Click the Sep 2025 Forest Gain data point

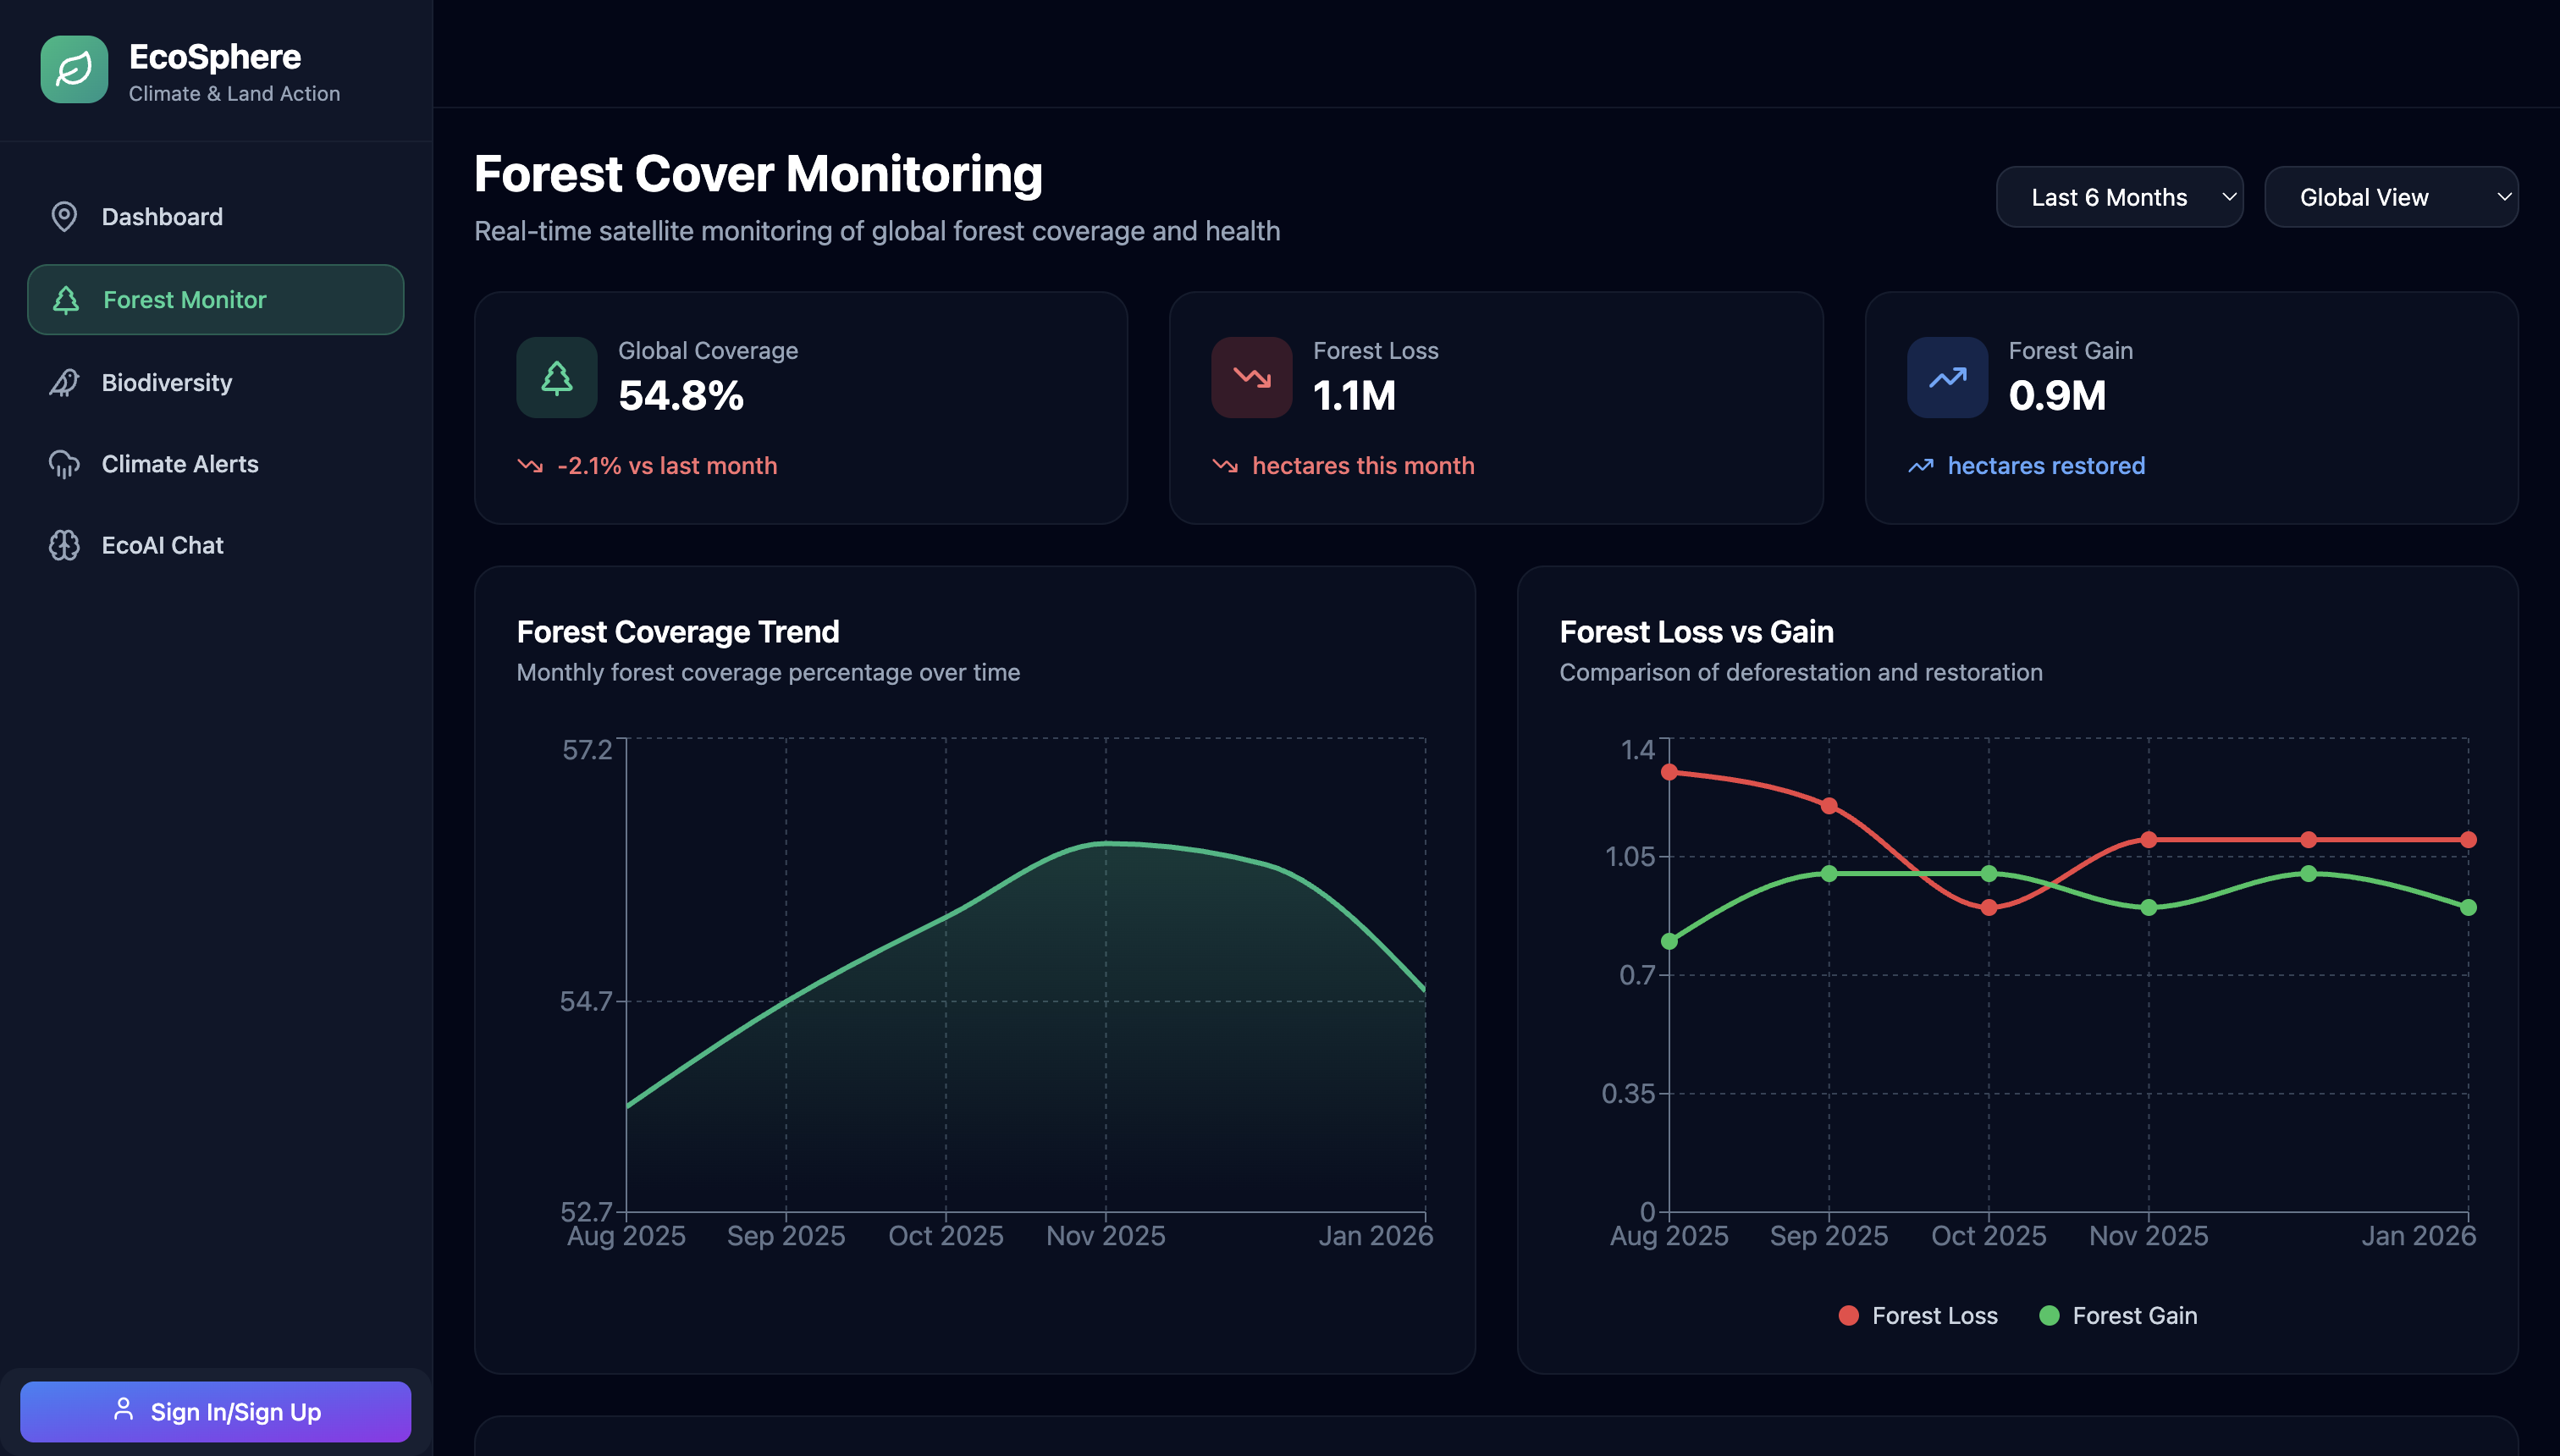1828,873
